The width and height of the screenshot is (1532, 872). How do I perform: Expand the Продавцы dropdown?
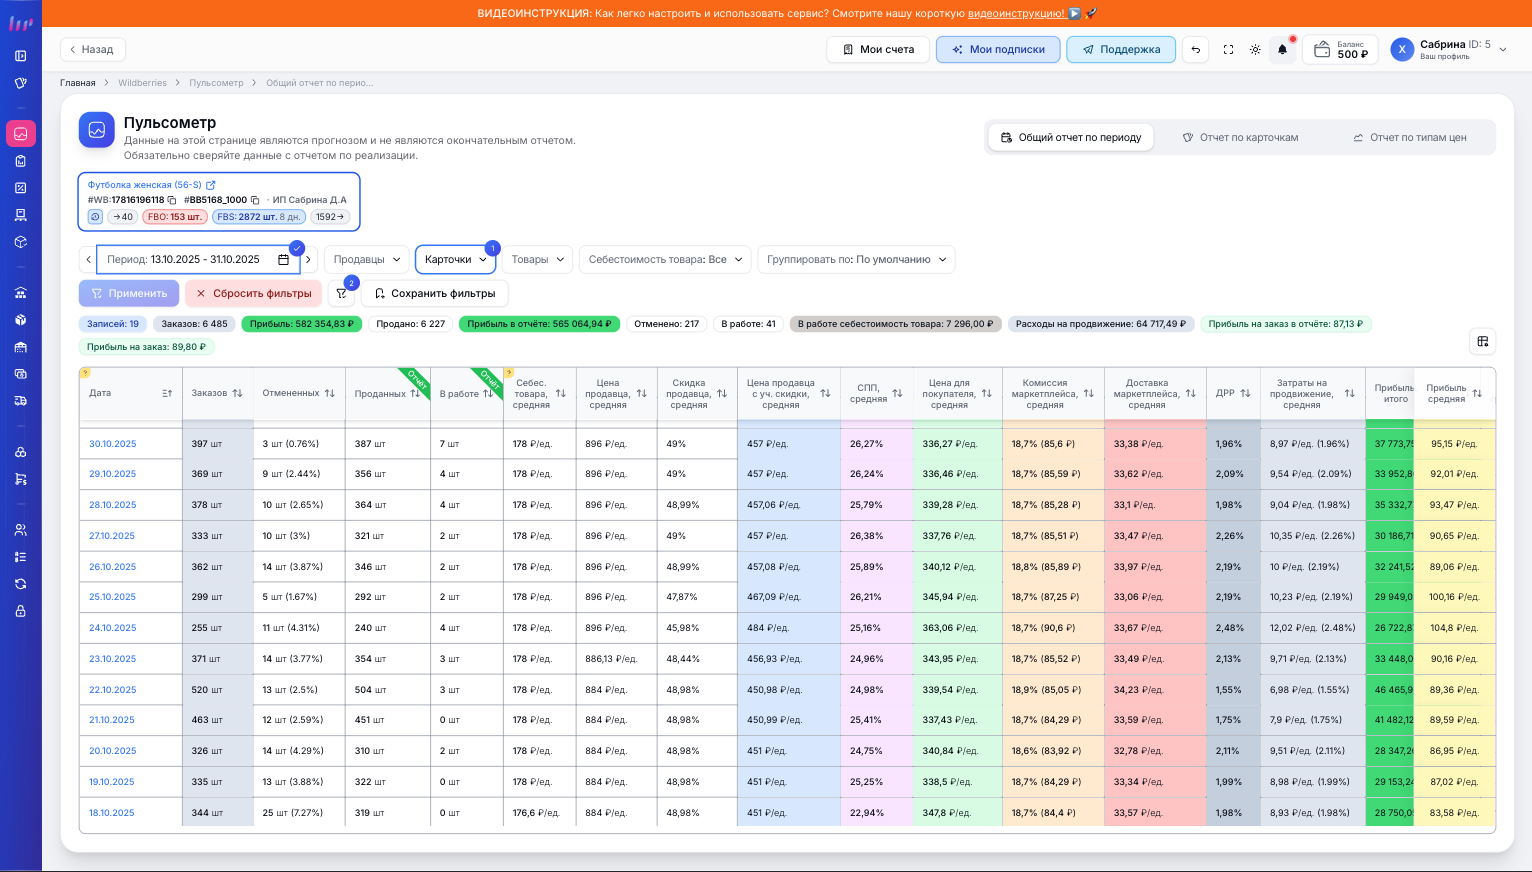pos(366,259)
